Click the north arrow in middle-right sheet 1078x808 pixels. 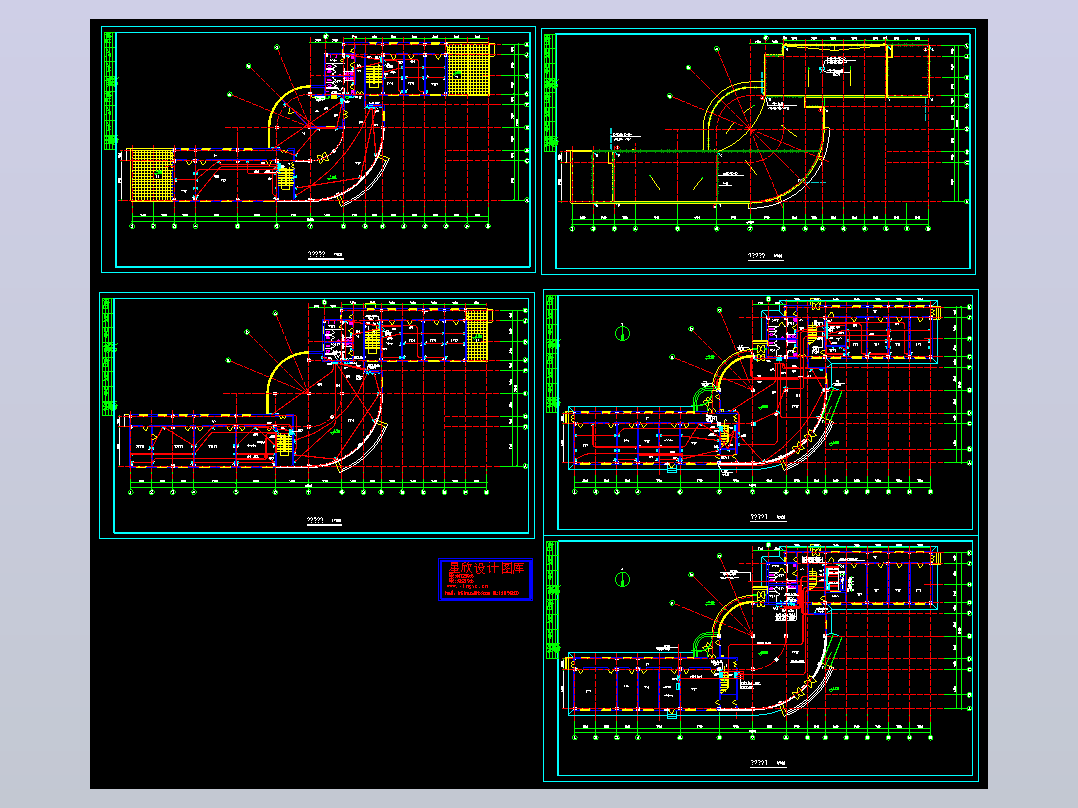coord(622,333)
